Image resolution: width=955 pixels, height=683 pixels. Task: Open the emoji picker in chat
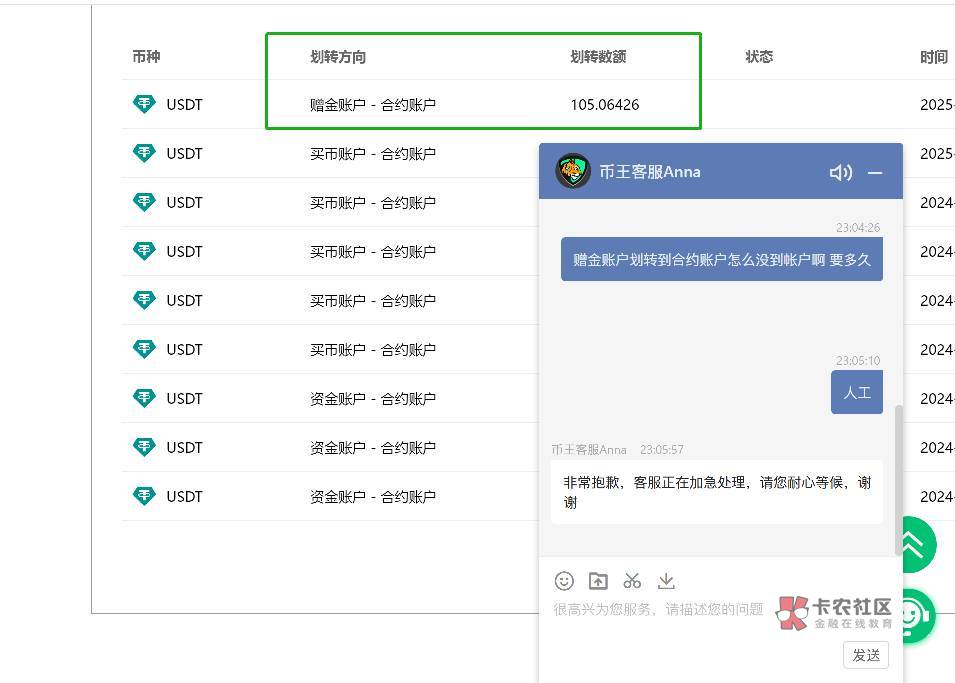[x=564, y=580]
